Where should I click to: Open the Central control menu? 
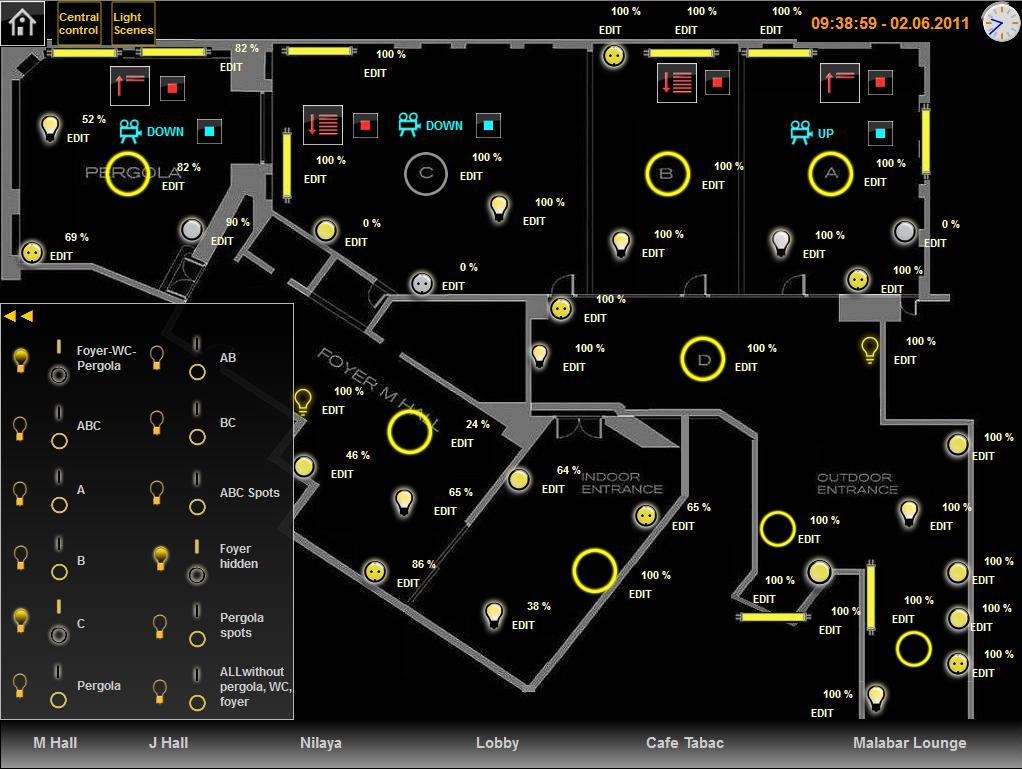78,23
